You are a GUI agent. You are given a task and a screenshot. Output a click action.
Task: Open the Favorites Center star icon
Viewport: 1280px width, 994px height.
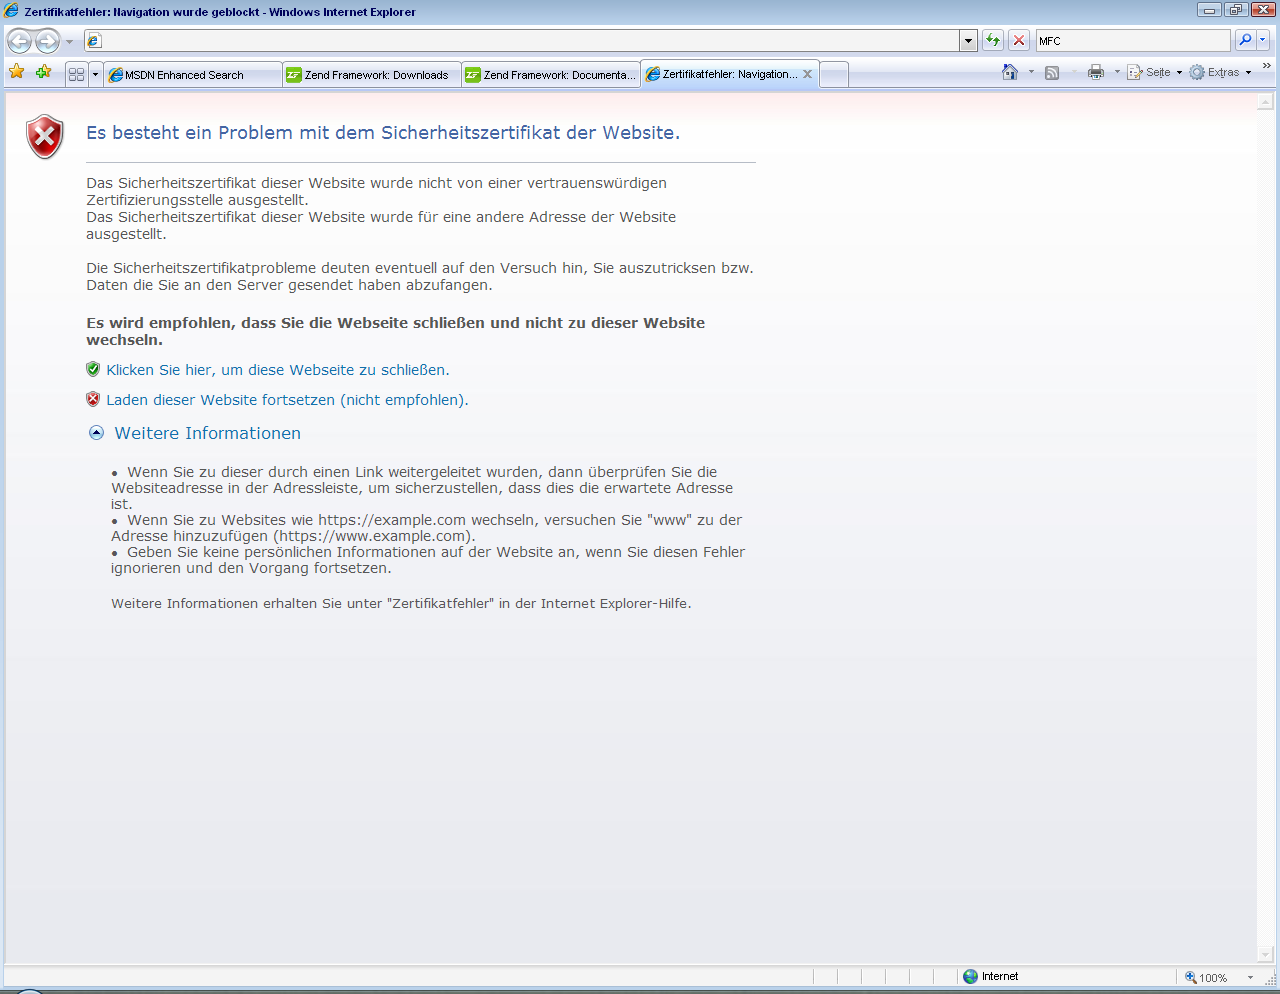pos(17,72)
